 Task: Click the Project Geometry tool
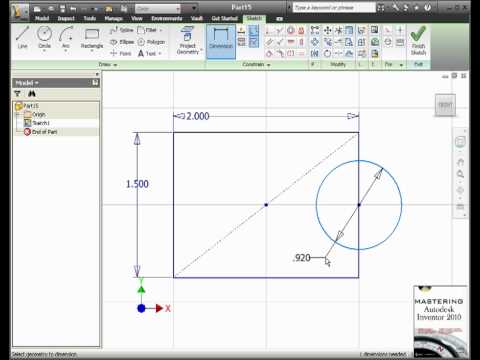click(188, 40)
